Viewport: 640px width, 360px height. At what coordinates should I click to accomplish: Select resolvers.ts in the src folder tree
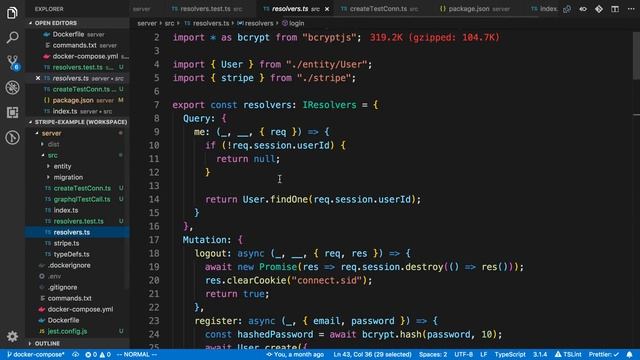[x=78, y=232]
